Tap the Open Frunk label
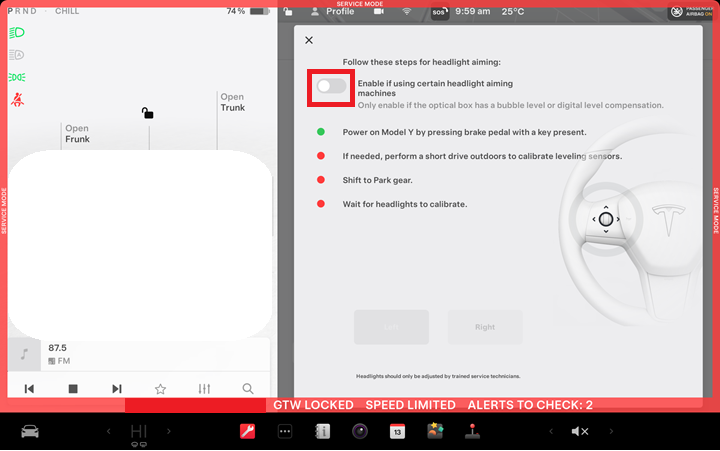Image resolution: width=720 pixels, height=451 pixels. [x=77, y=134]
